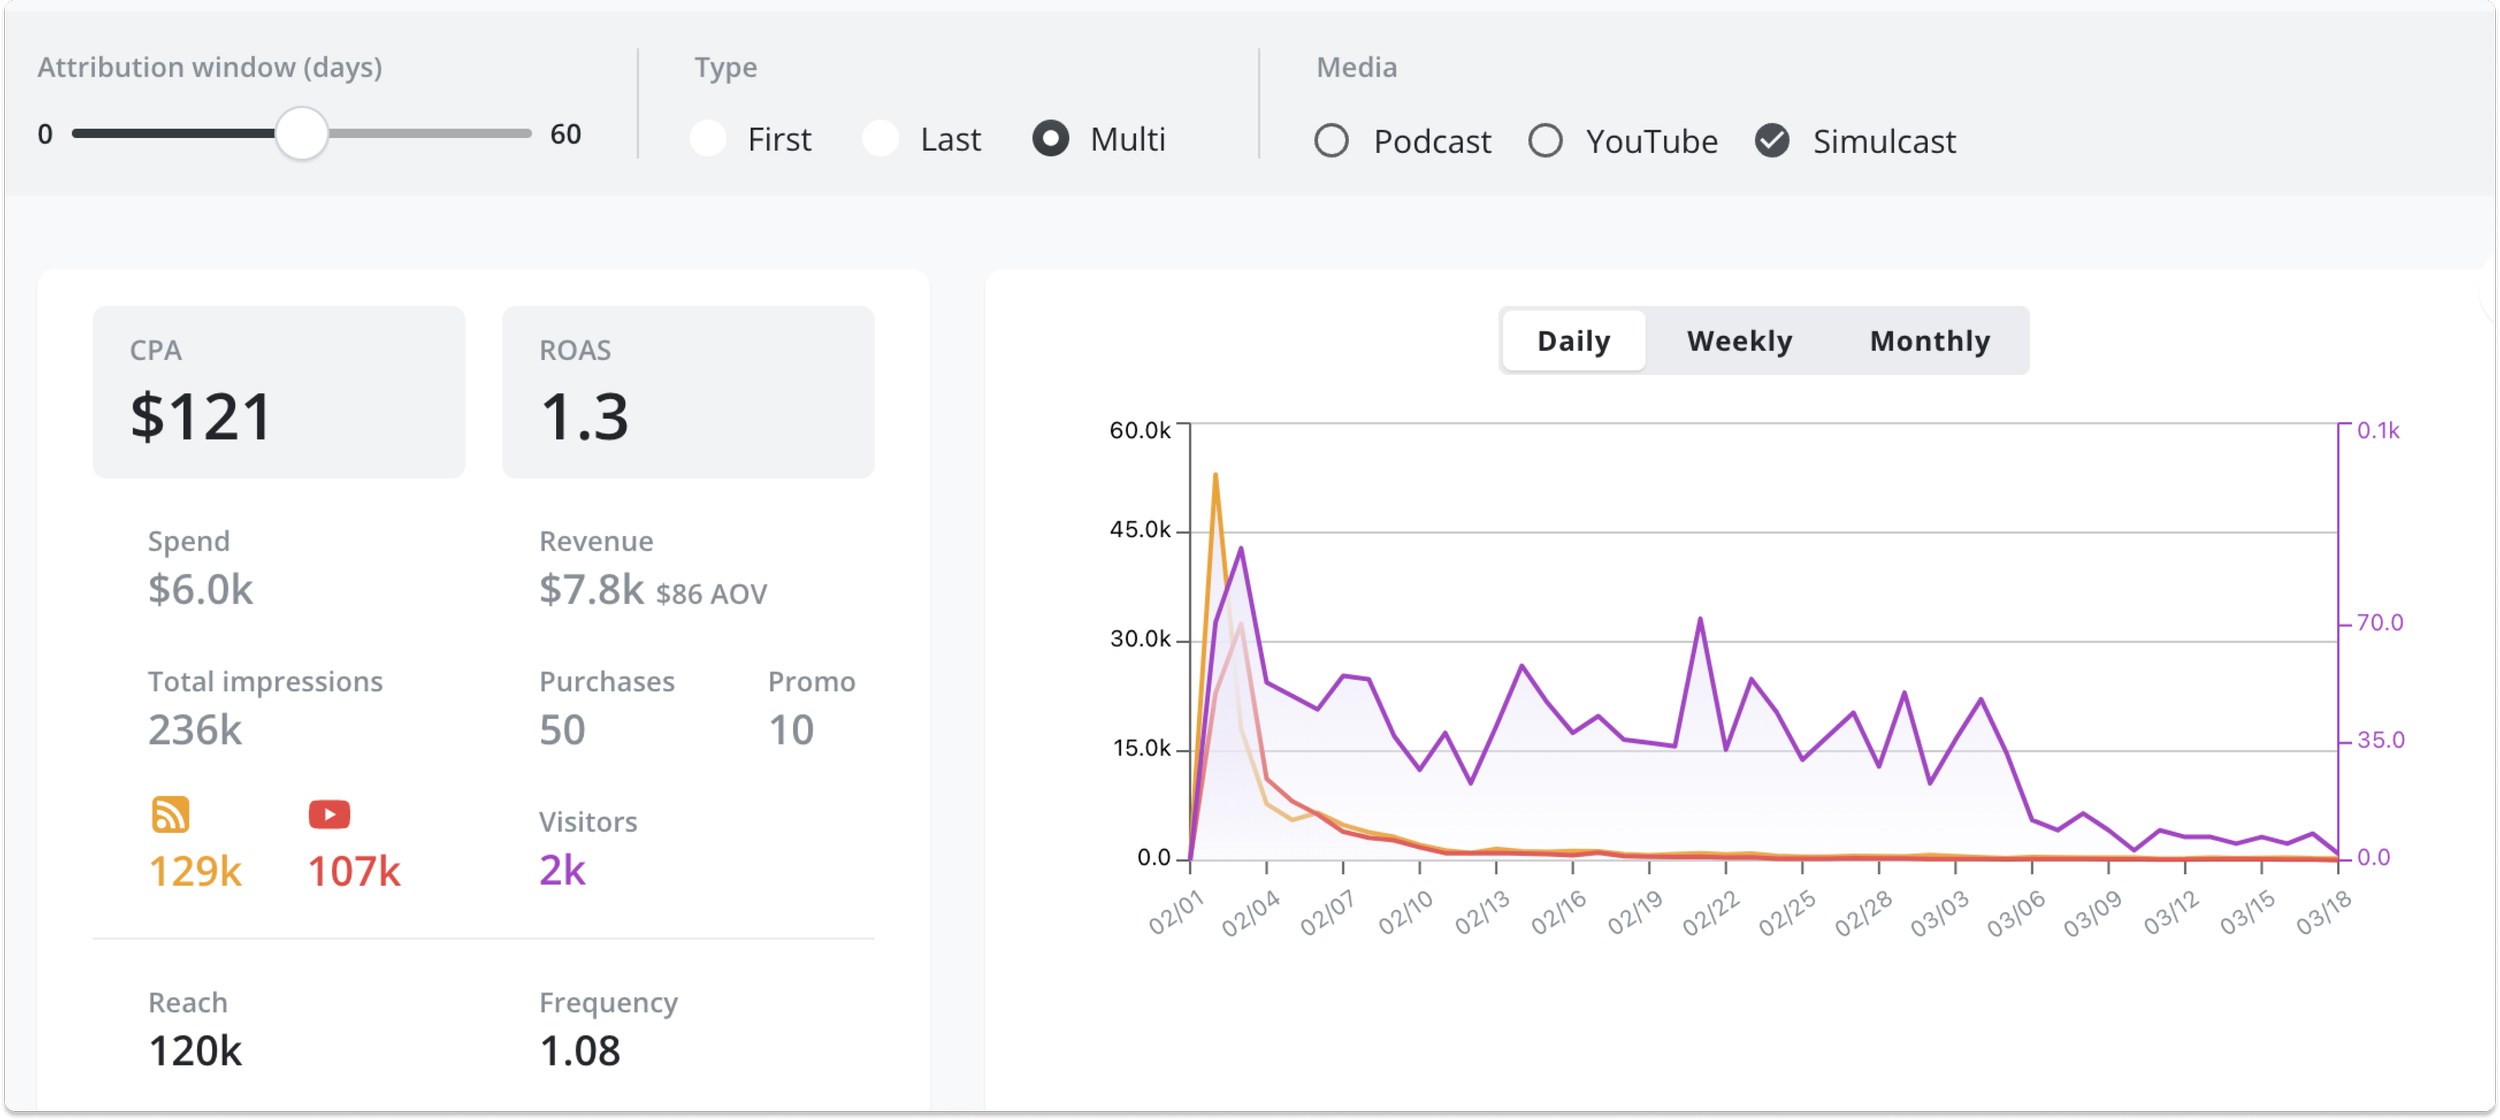Switch to the Monthly chart view
The height and width of the screenshot is (1120, 2500).
click(x=1929, y=340)
